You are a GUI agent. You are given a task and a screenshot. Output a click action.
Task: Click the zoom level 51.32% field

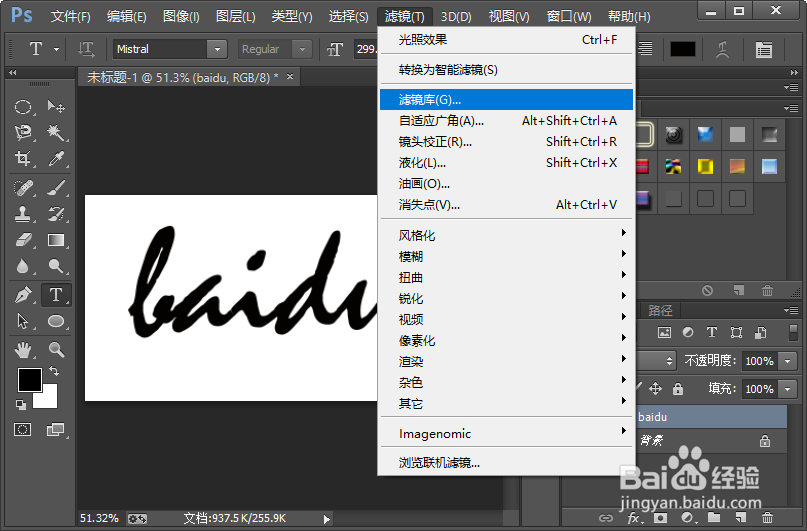[x=99, y=518]
